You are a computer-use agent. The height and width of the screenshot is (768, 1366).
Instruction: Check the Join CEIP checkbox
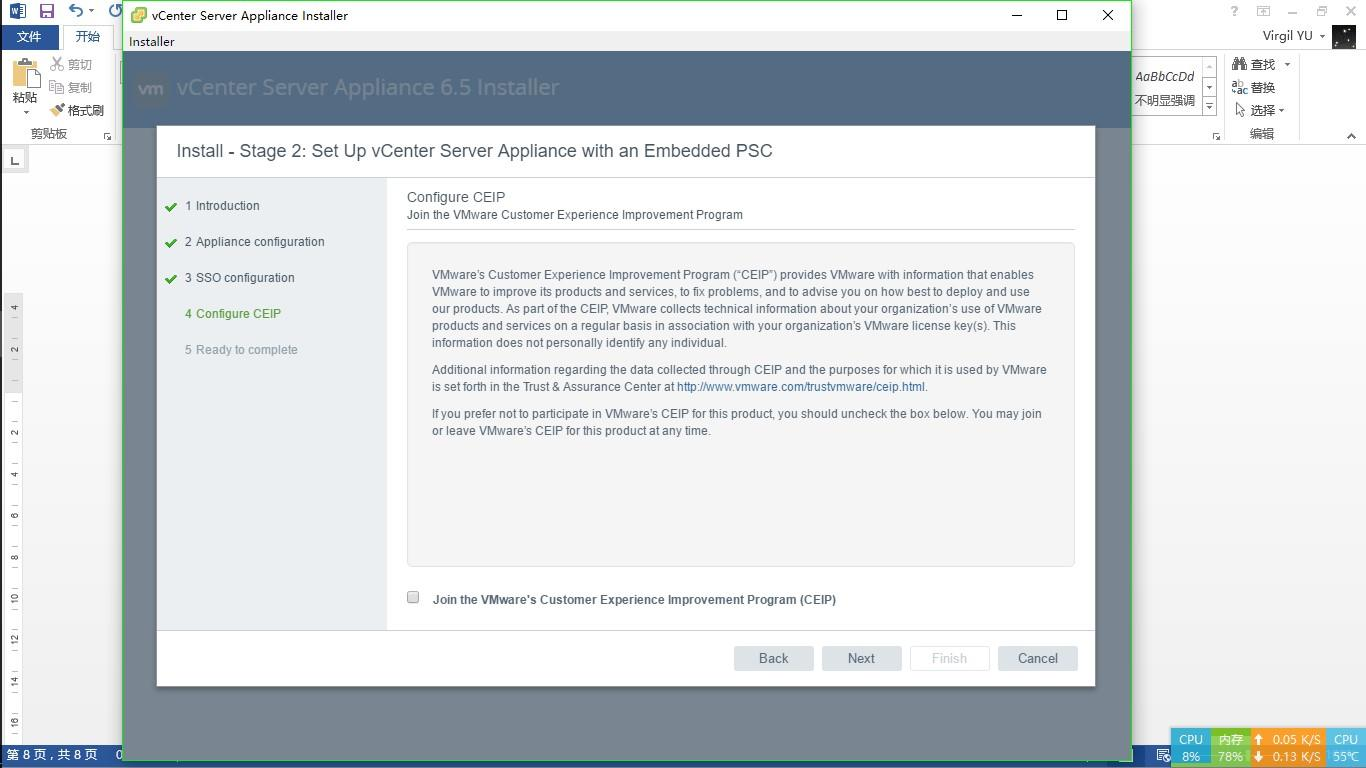tap(413, 597)
